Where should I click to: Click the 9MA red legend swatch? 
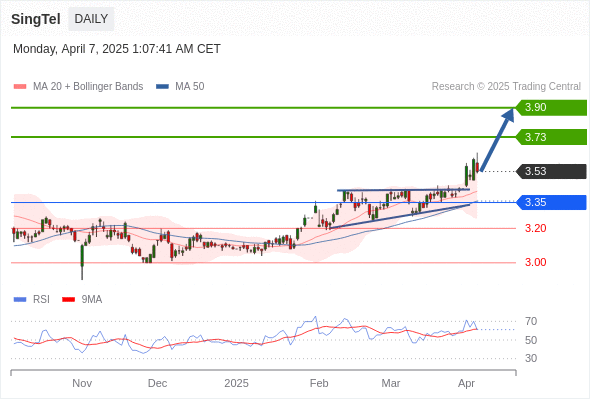tap(68, 300)
